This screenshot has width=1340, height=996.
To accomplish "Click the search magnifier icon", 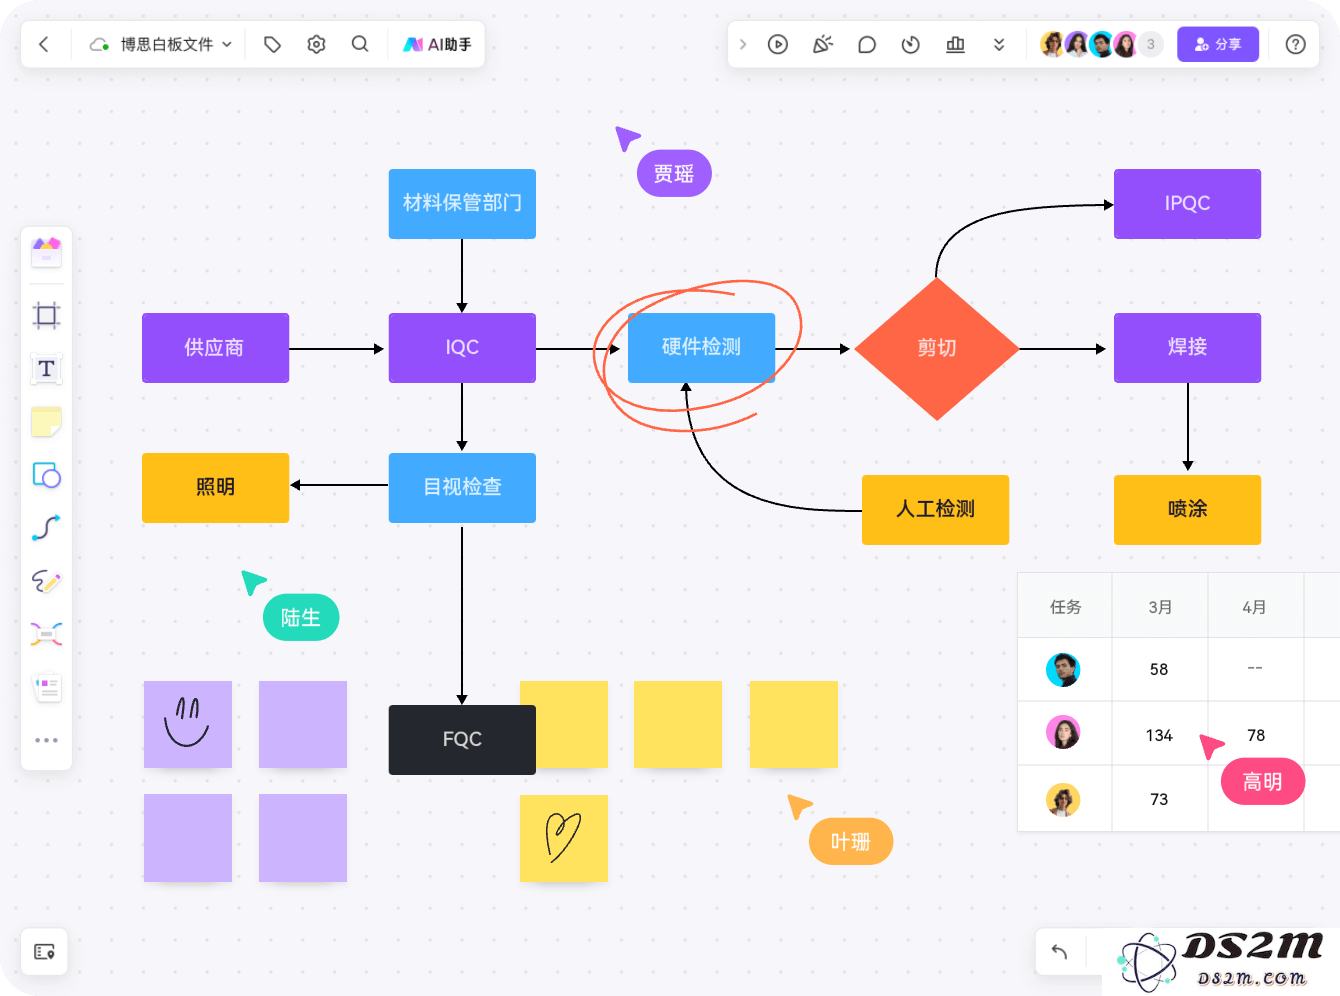I will coord(360,44).
